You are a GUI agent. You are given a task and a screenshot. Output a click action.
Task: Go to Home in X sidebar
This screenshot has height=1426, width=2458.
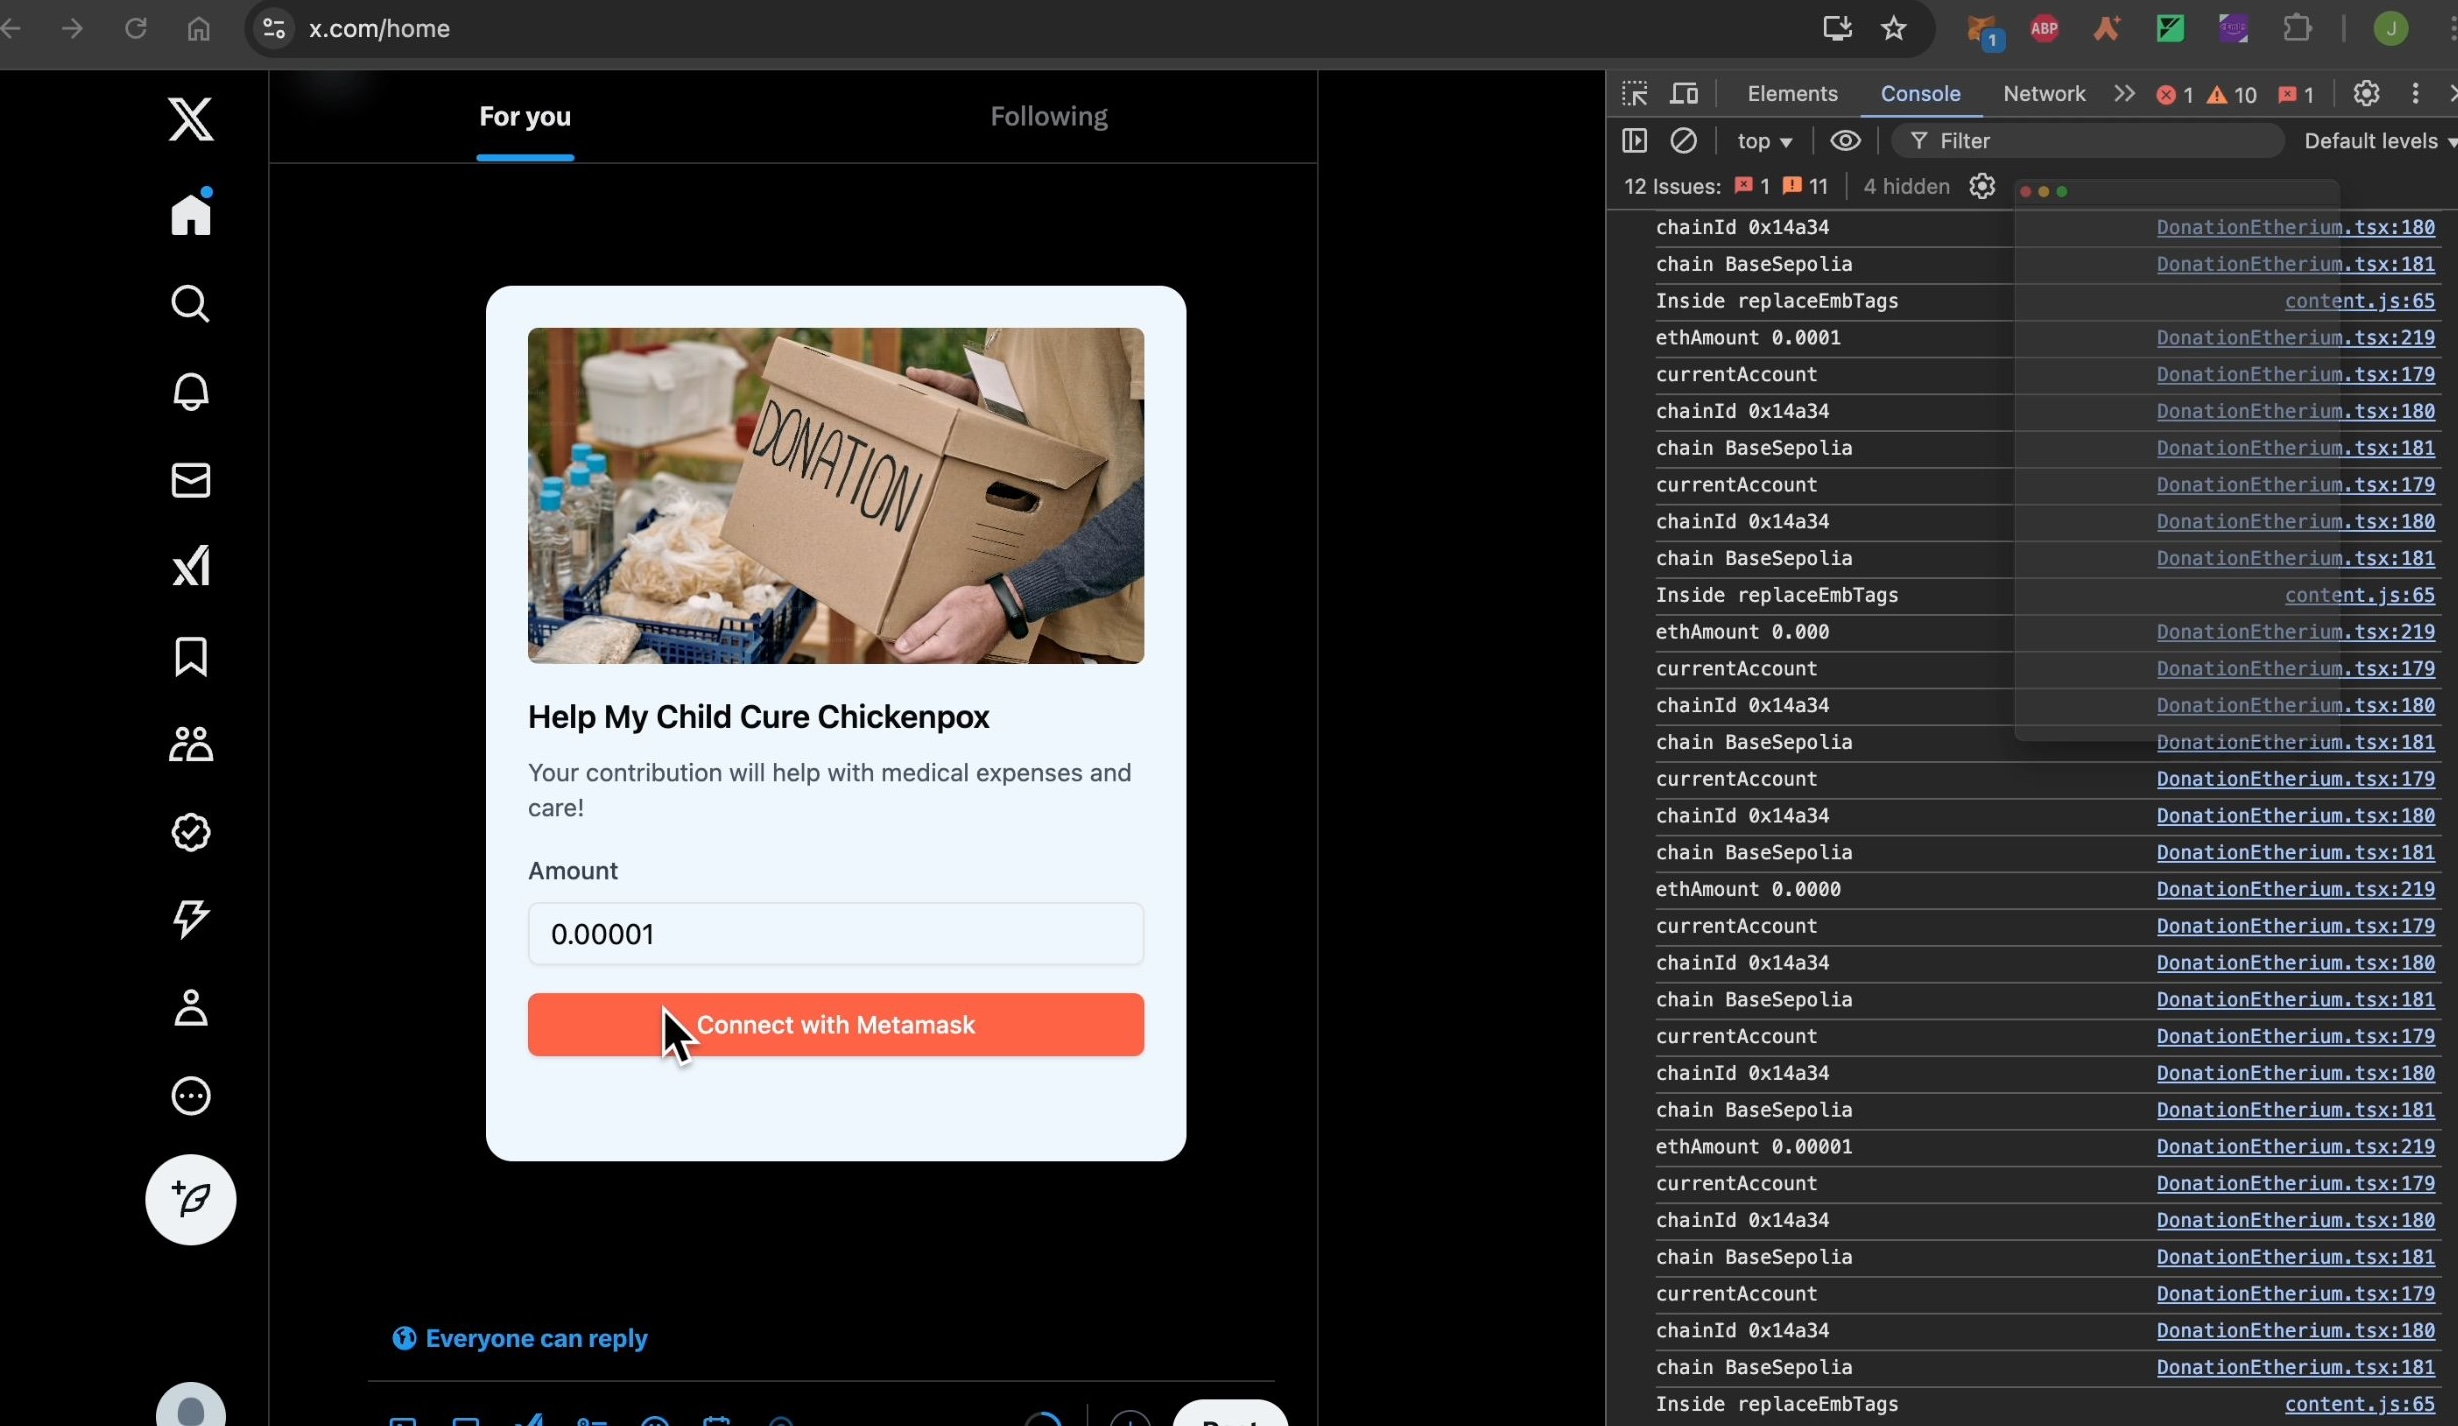[x=190, y=212]
